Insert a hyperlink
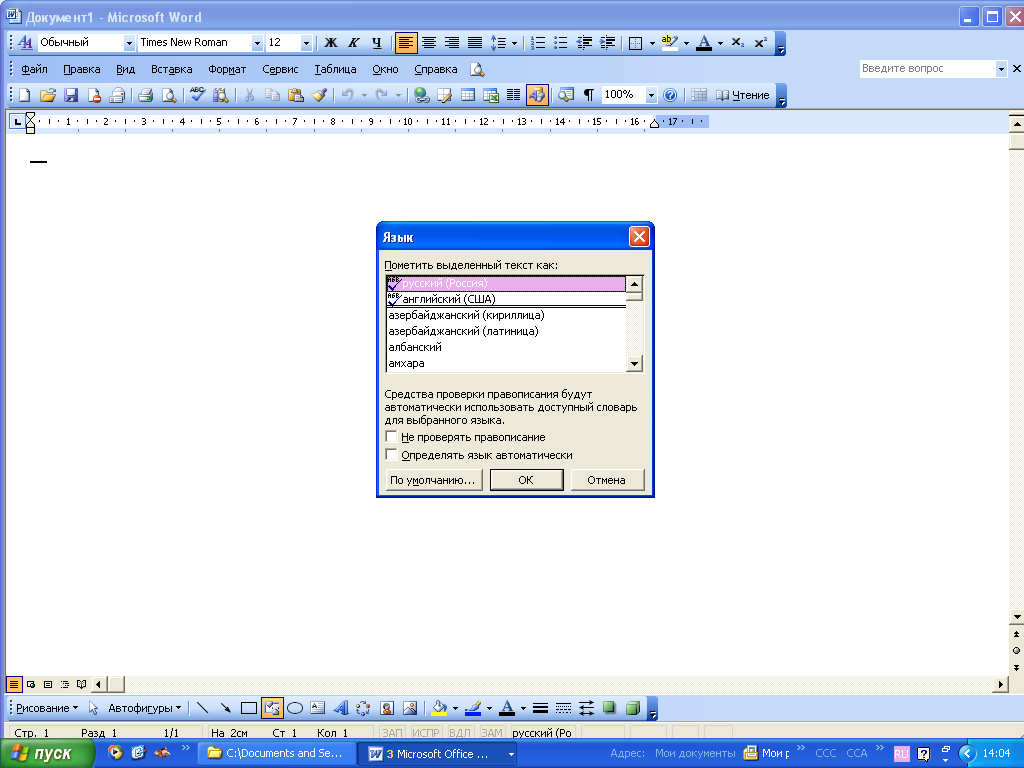Viewport: 1024px width, 768px height. pyautogui.click(x=422, y=95)
